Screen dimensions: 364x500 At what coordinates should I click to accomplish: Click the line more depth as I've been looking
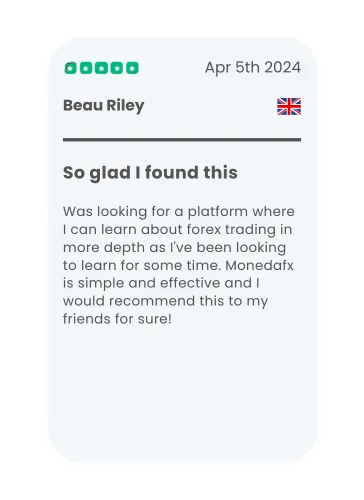174,248
